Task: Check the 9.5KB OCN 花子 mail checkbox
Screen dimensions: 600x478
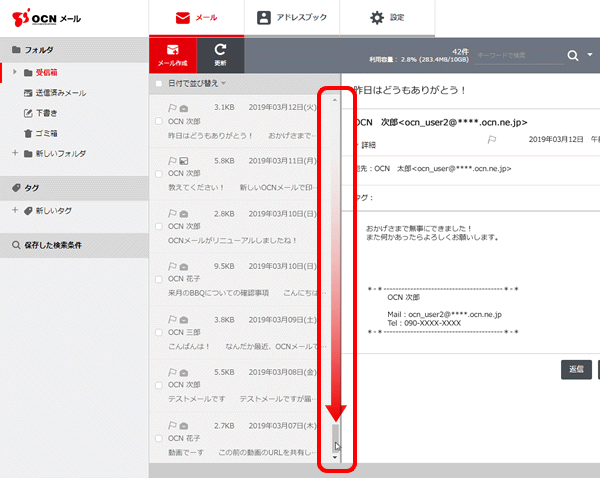Action: pyautogui.click(x=158, y=279)
